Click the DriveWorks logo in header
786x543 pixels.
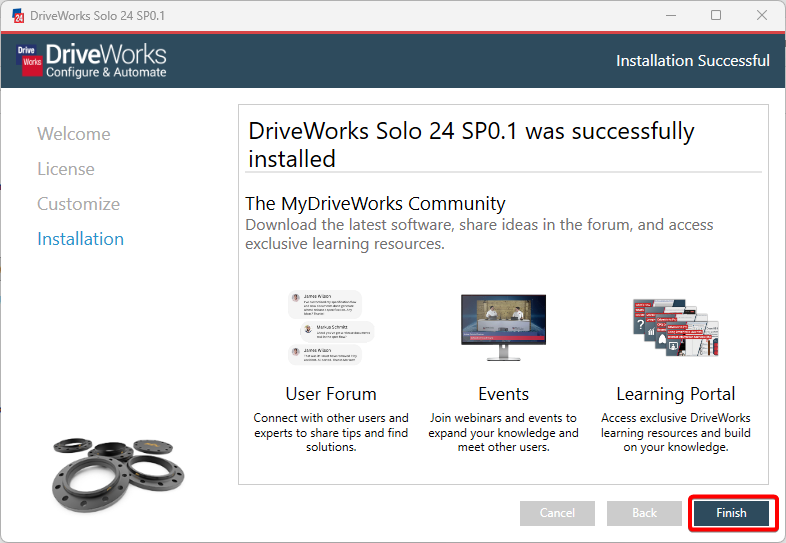coord(91,60)
